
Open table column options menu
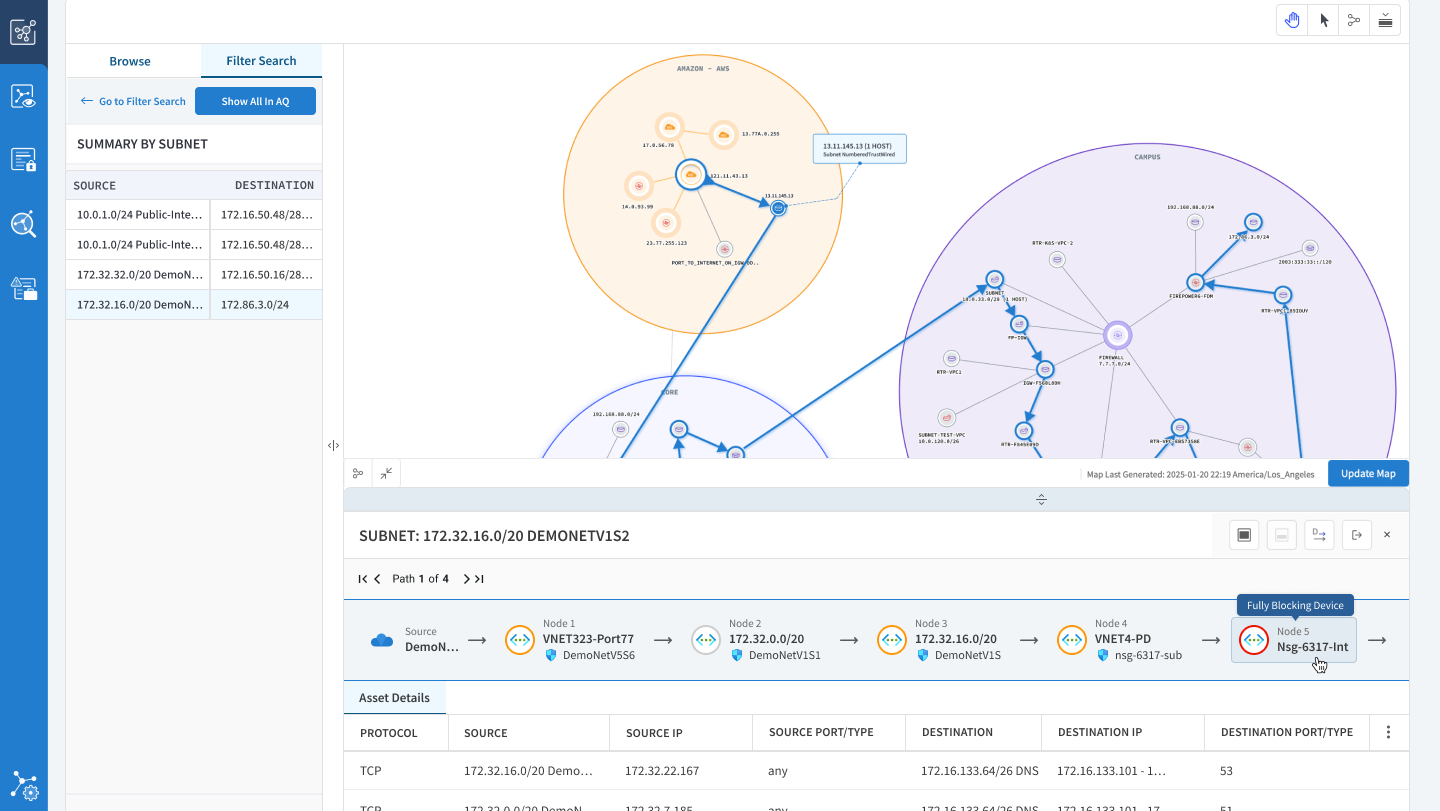(1388, 732)
